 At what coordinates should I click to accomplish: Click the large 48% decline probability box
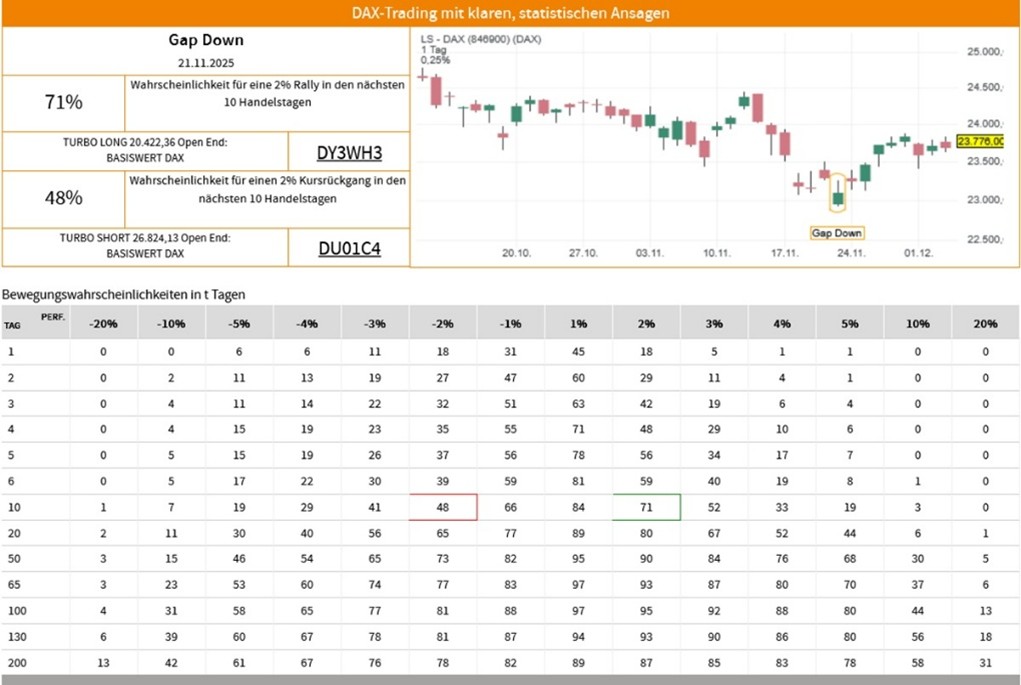[64, 198]
